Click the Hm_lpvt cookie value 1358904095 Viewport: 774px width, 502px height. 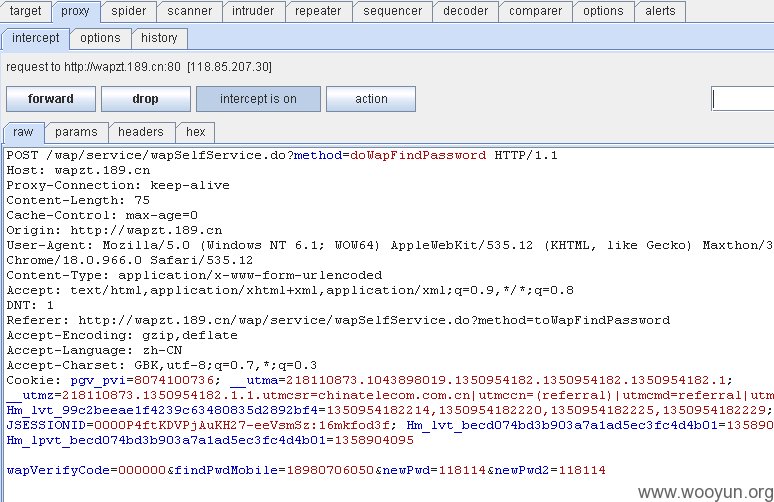(x=374, y=440)
